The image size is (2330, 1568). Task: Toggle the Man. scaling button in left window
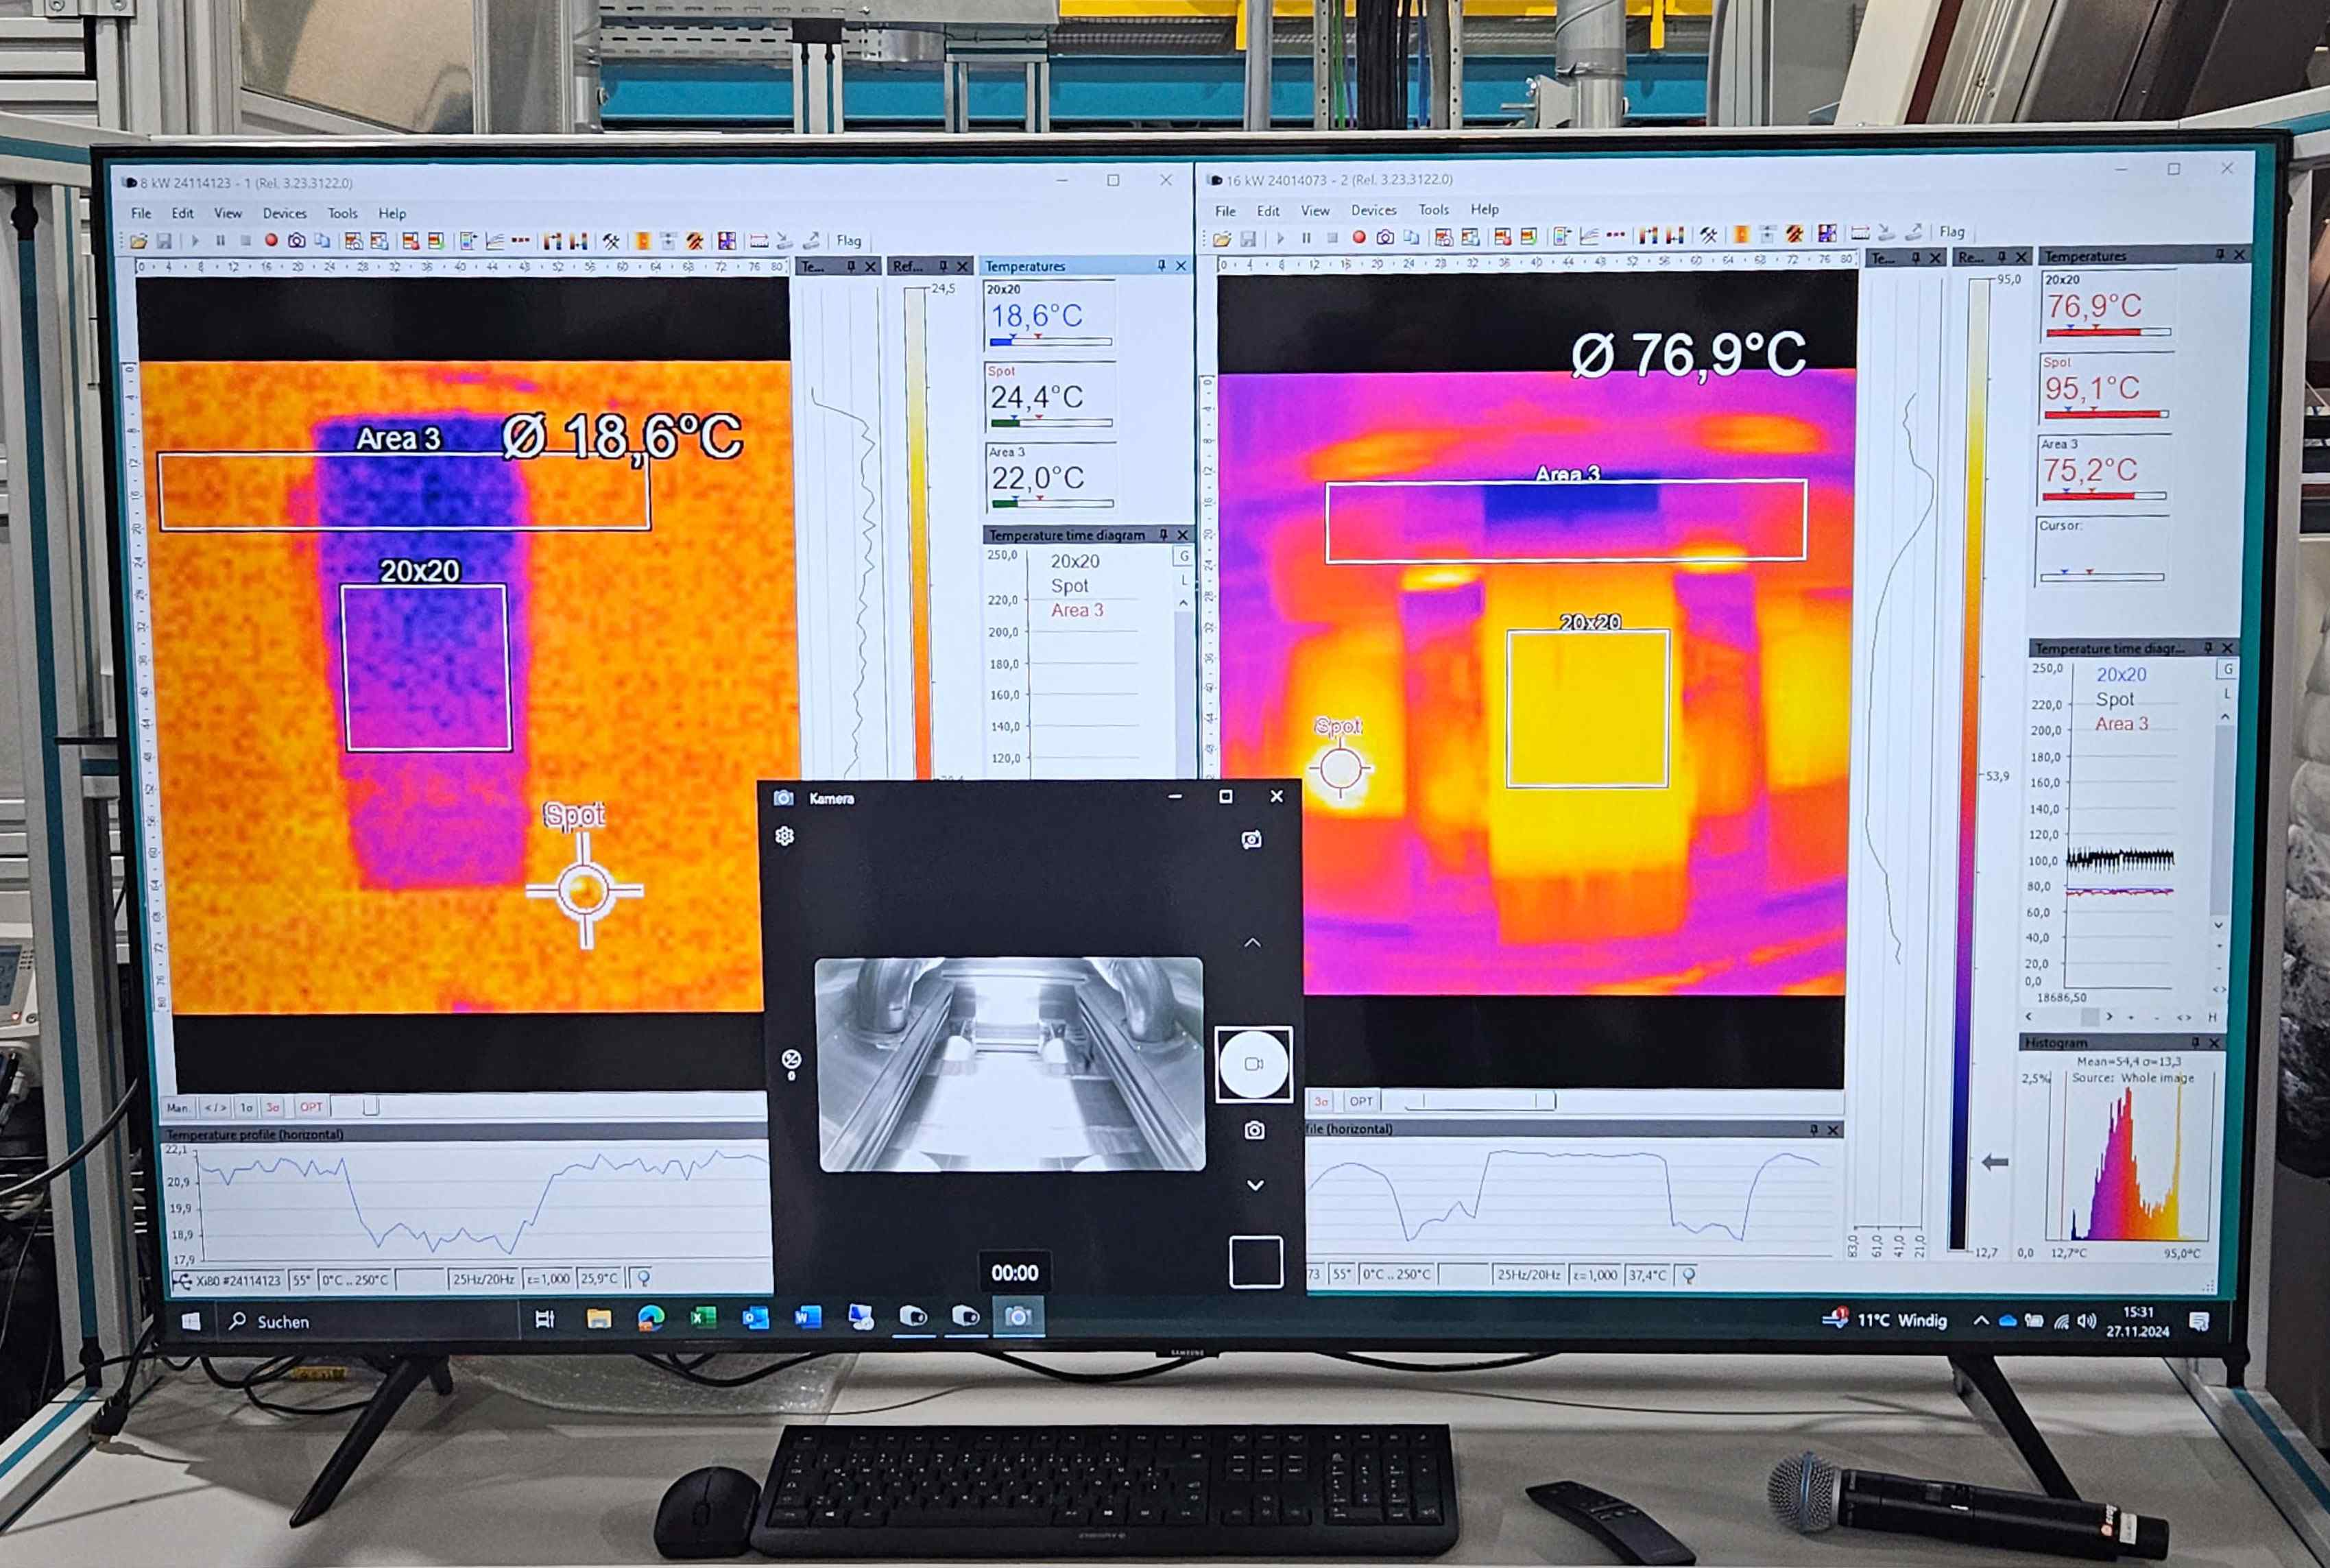point(177,1107)
